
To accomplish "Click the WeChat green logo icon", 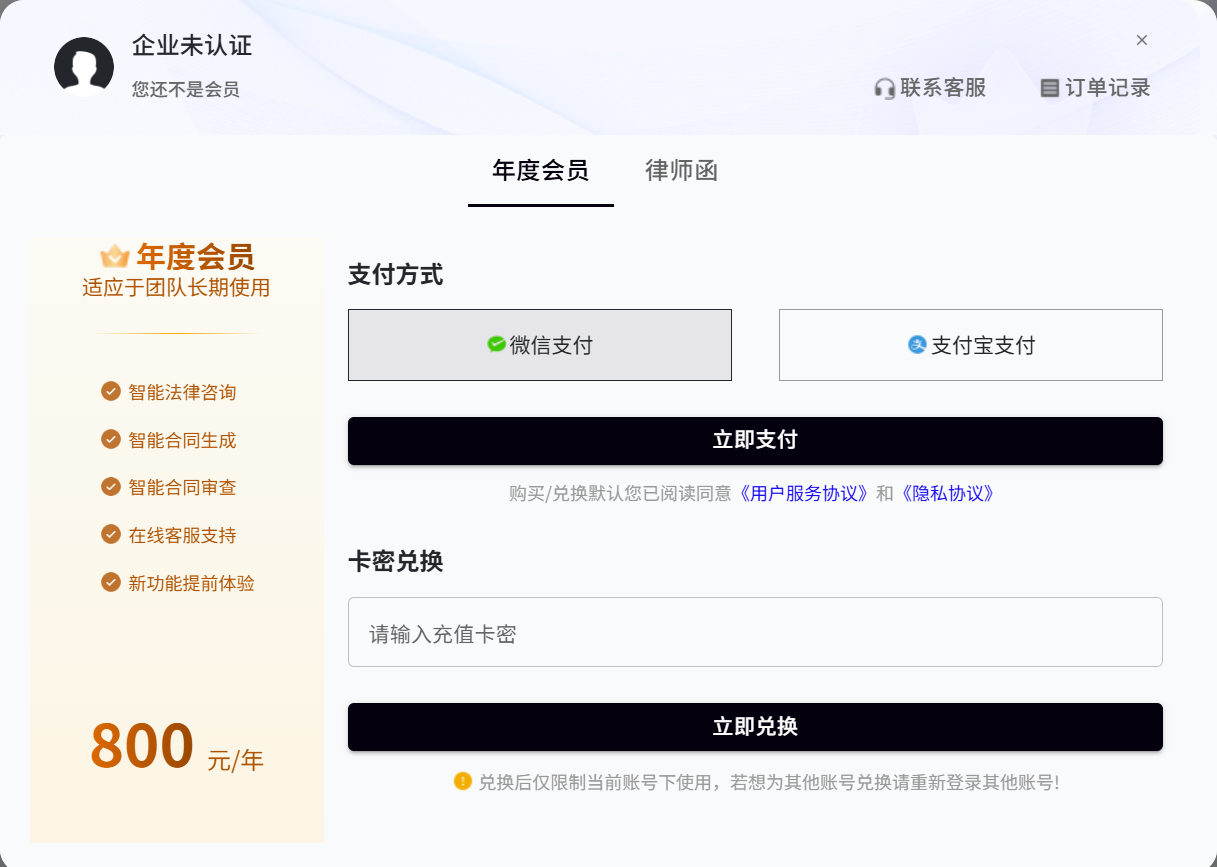I will (x=496, y=345).
